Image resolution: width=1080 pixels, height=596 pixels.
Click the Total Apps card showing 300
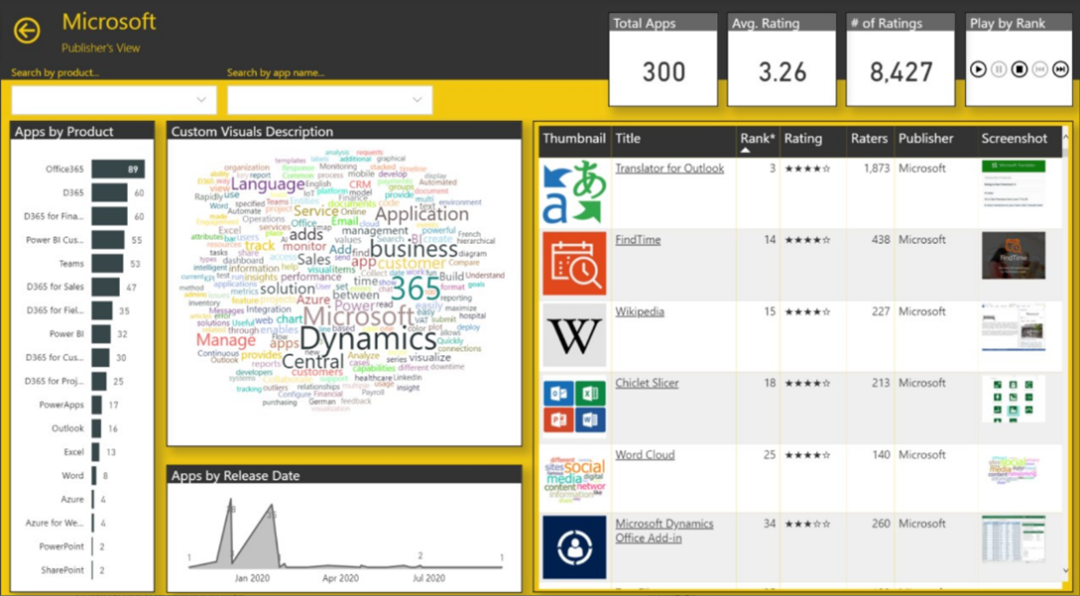click(x=663, y=59)
